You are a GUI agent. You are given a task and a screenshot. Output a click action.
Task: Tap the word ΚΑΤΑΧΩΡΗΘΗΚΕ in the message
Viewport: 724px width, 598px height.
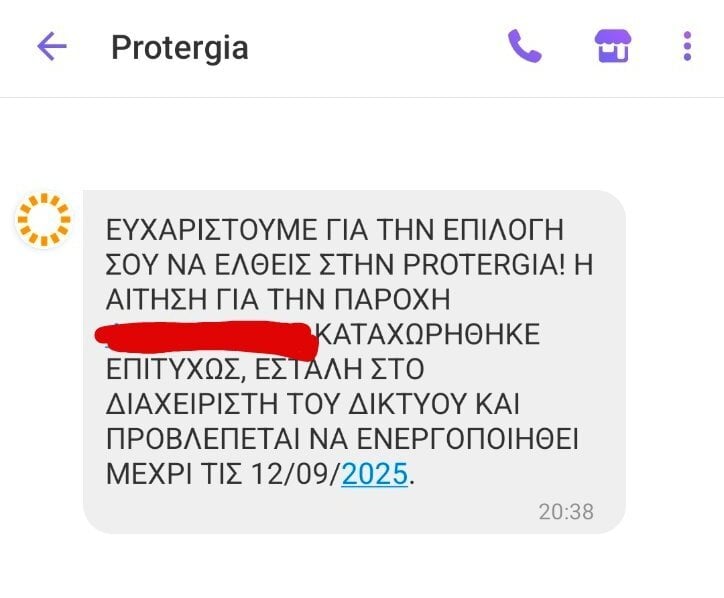pyautogui.click(x=429, y=334)
